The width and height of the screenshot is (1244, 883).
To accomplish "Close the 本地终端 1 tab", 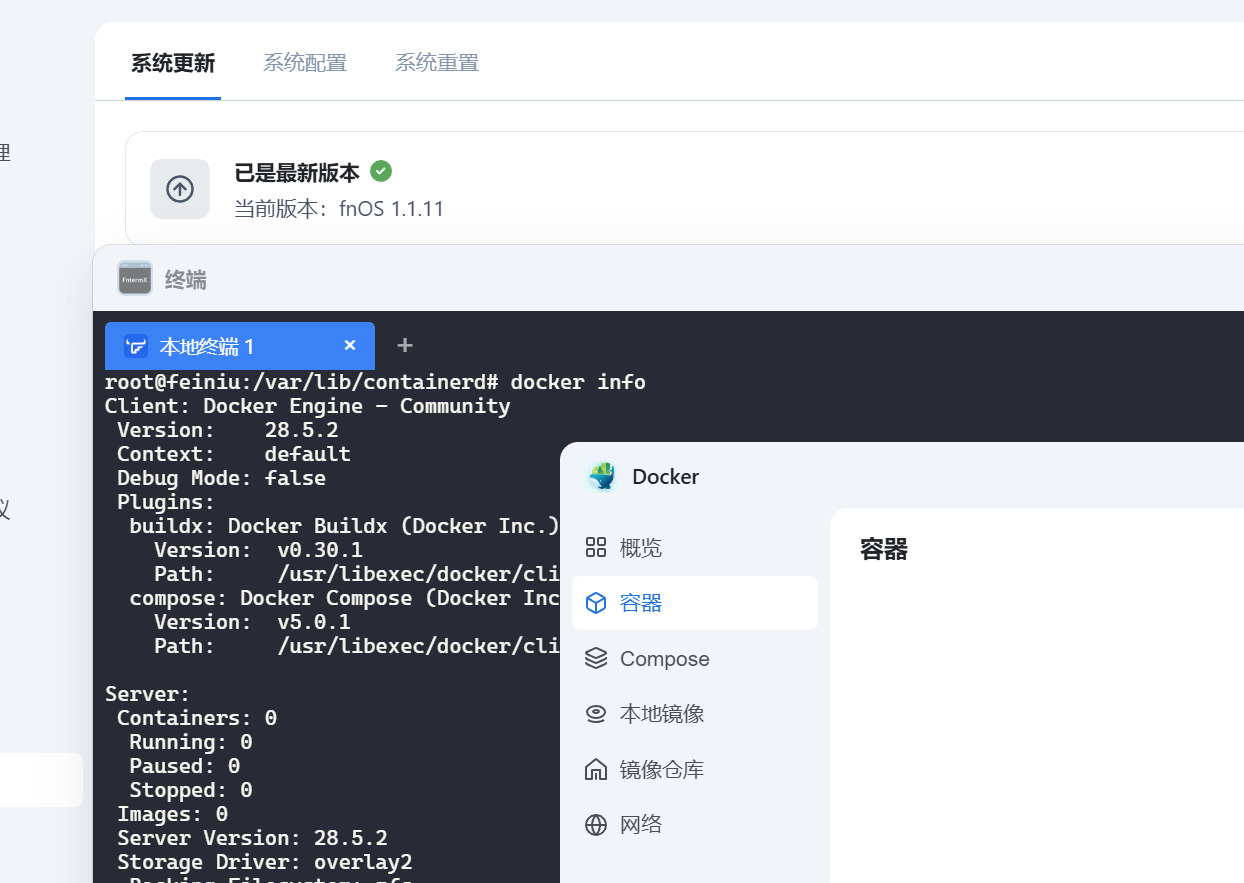I will point(349,345).
